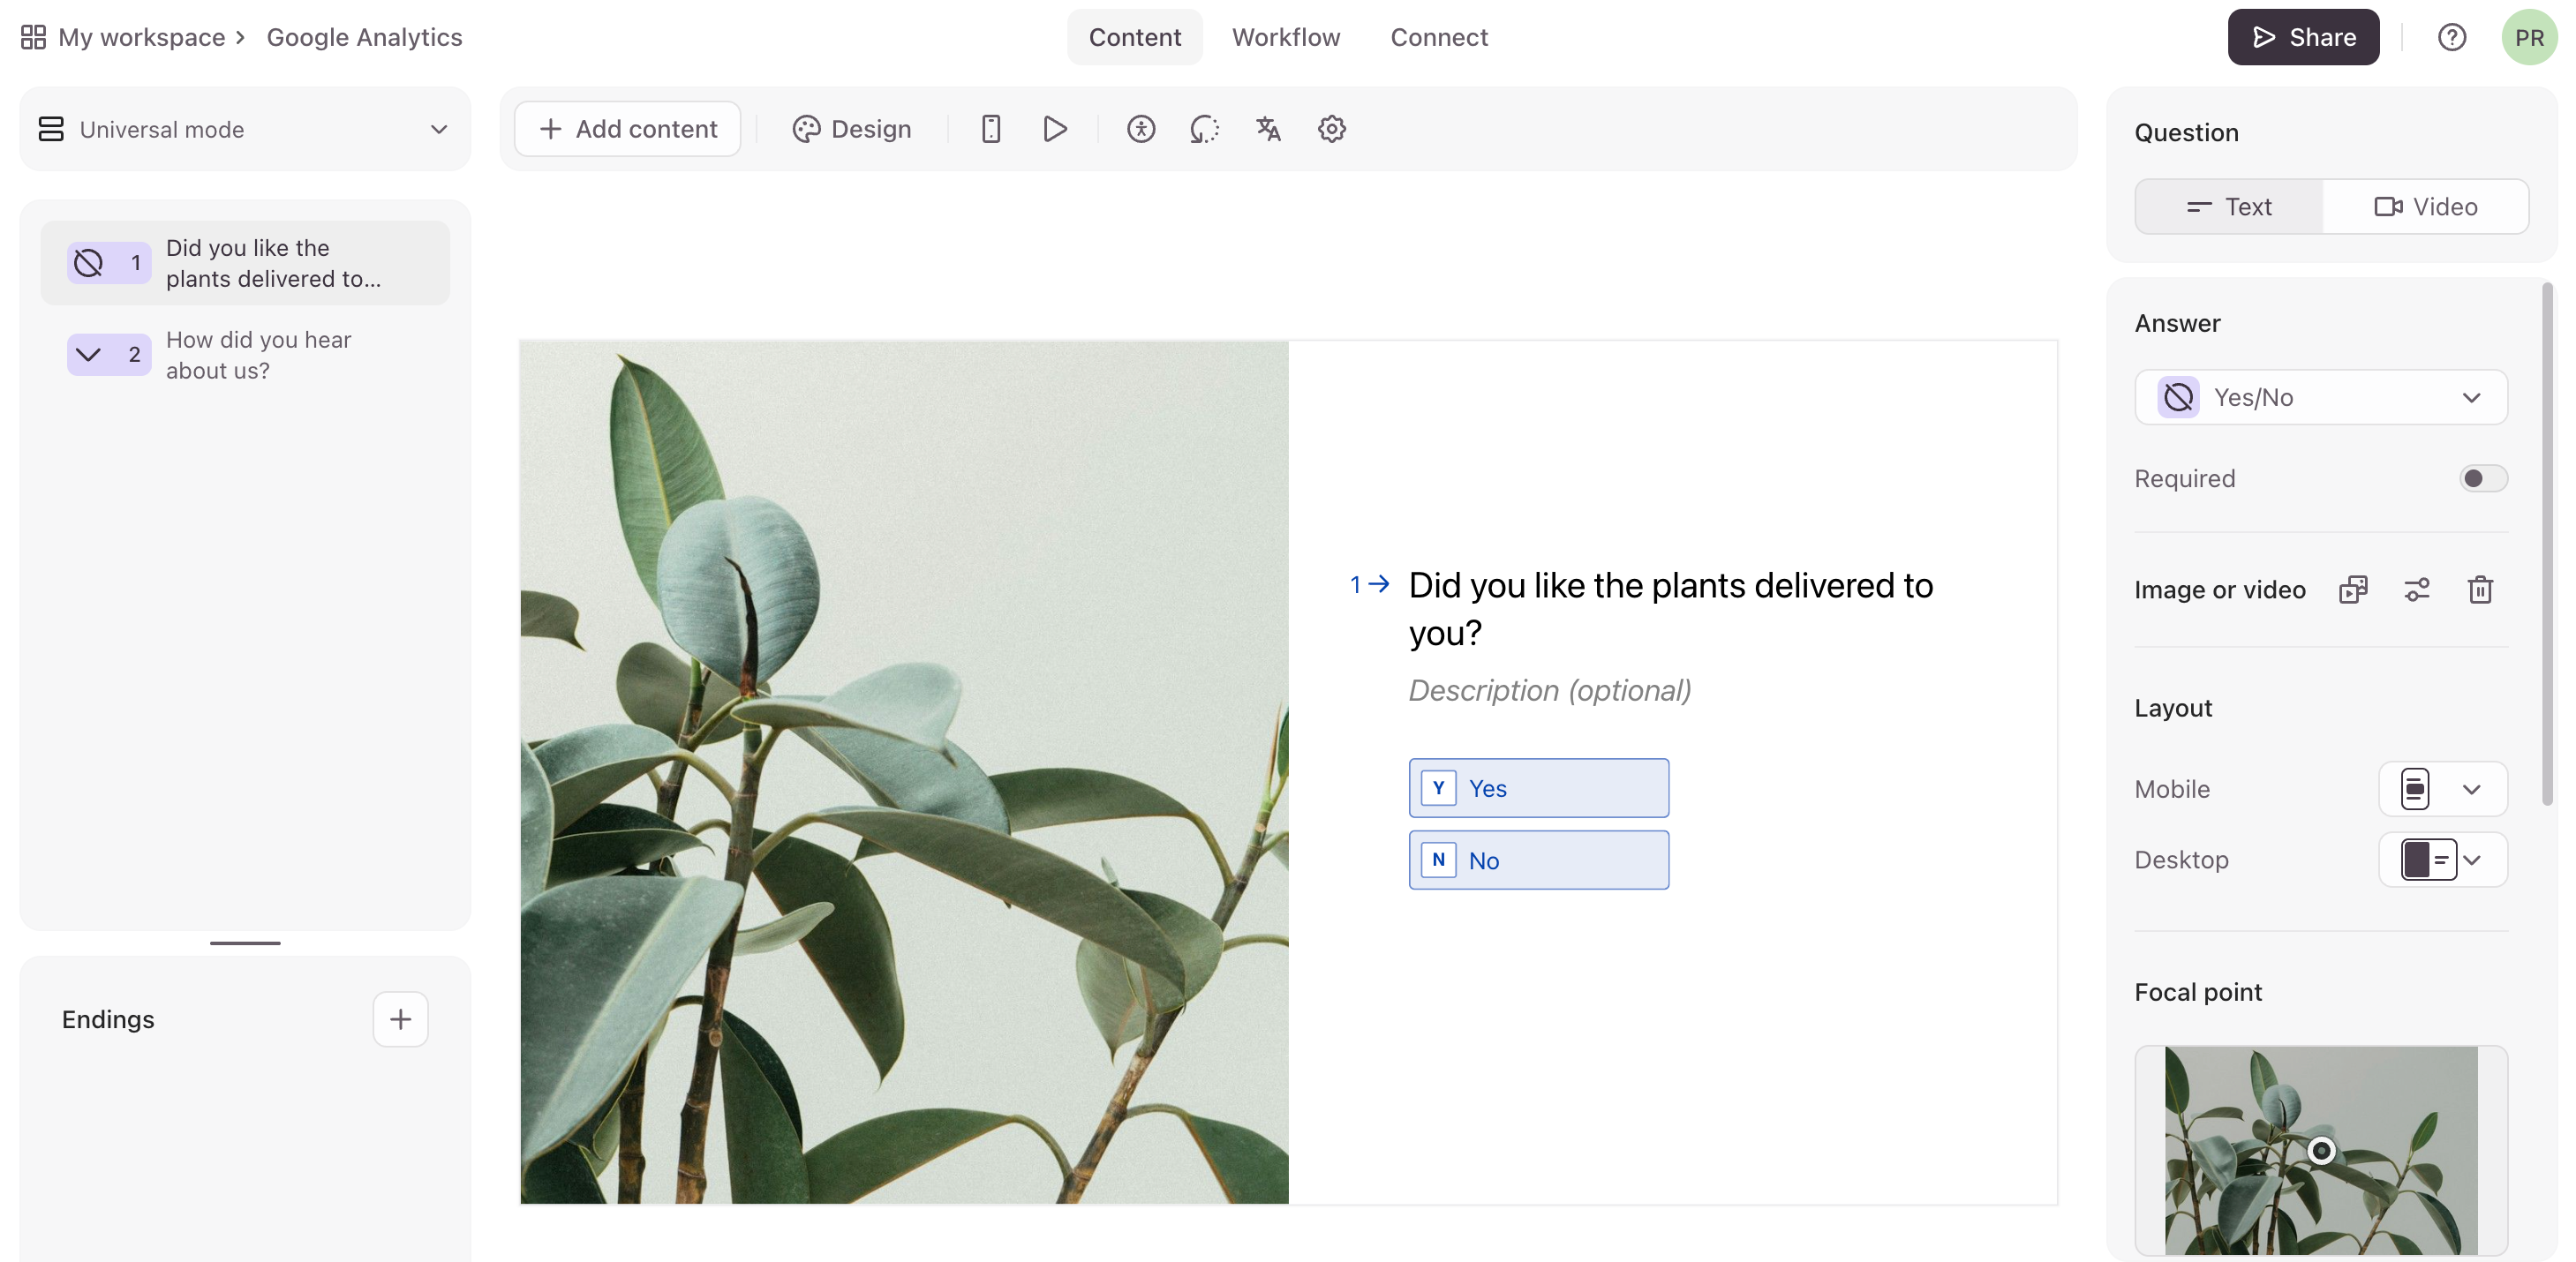This screenshot has height=1262, width=2576.
Task: Switch question type to Video
Action: pos(2425,207)
